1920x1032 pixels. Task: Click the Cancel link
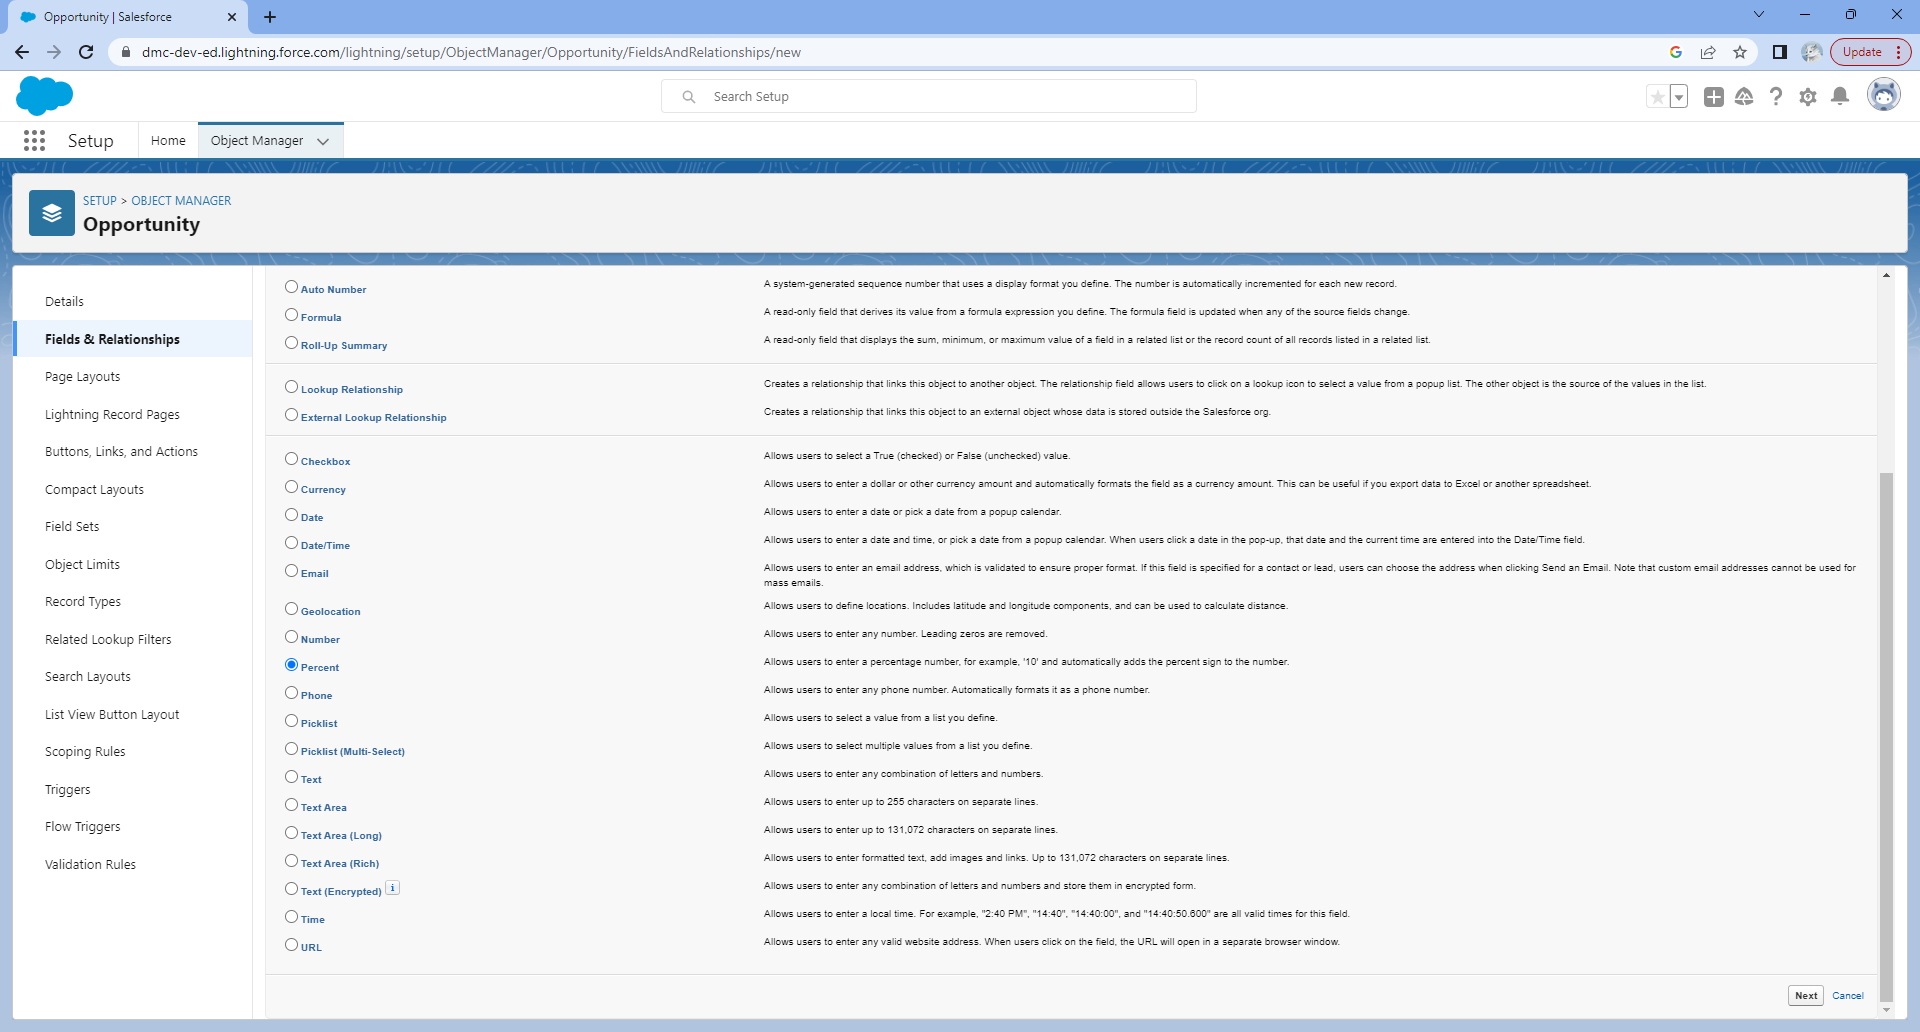(1847, 995)
